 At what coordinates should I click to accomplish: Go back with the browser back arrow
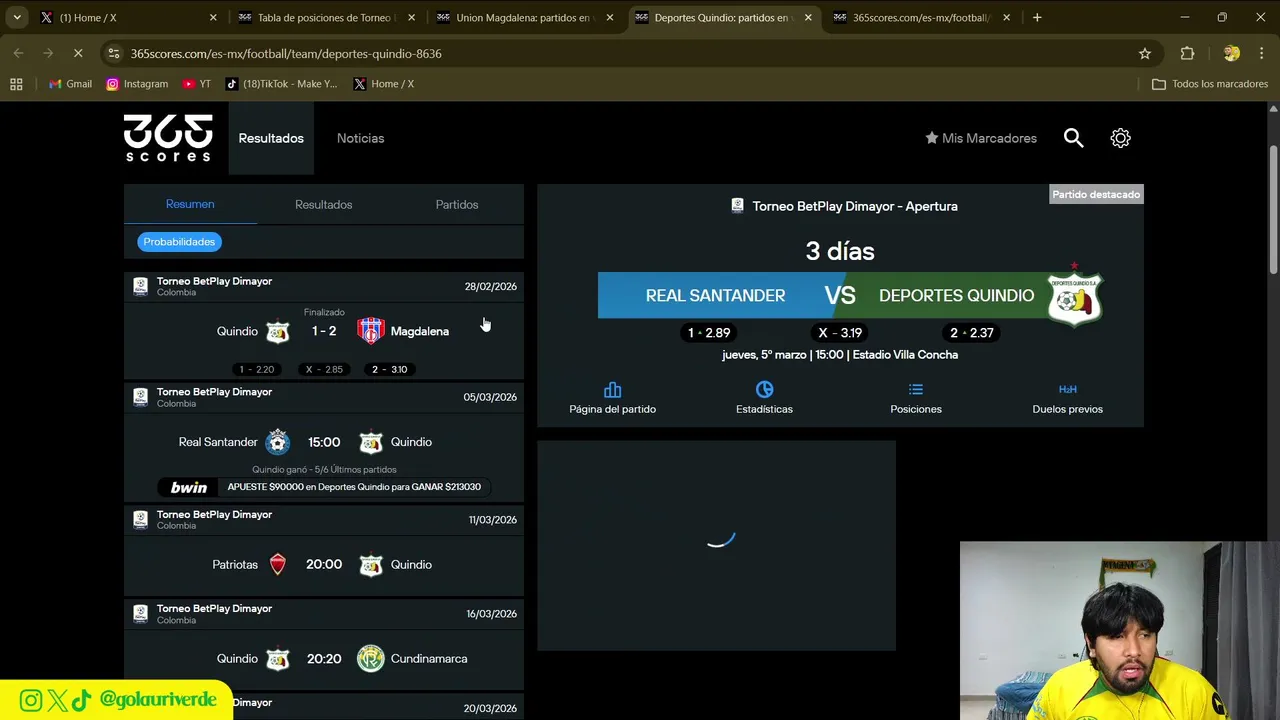coord(19,53)
